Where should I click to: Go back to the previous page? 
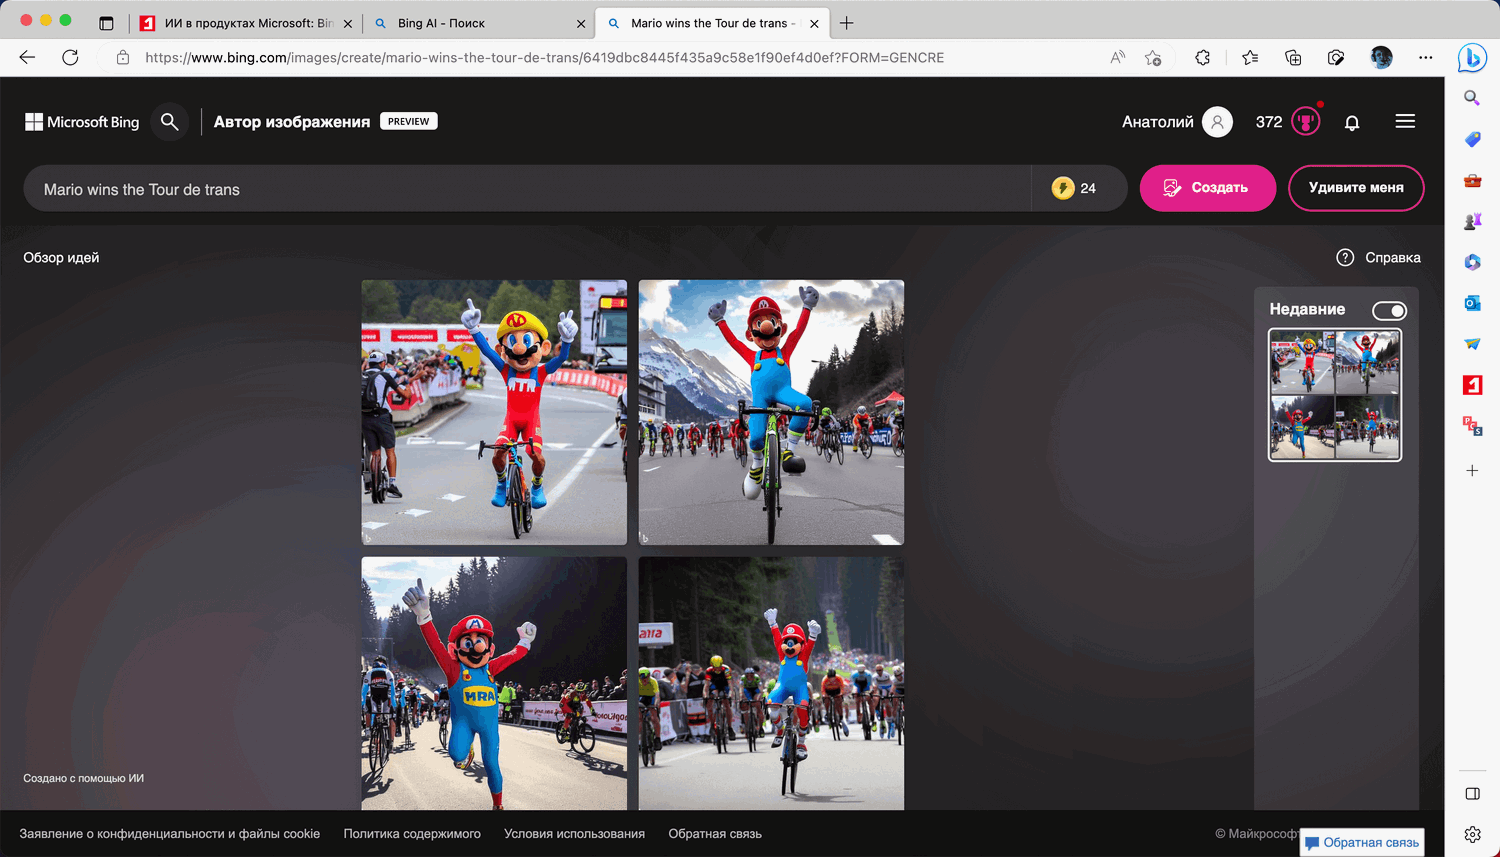pyautogui.click(x=27, y=57)
